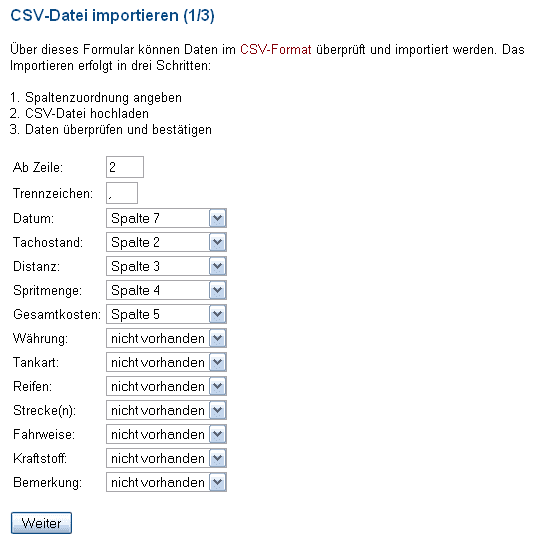Click the arrow icon of Bemerkung select

[x=217, y=483]
